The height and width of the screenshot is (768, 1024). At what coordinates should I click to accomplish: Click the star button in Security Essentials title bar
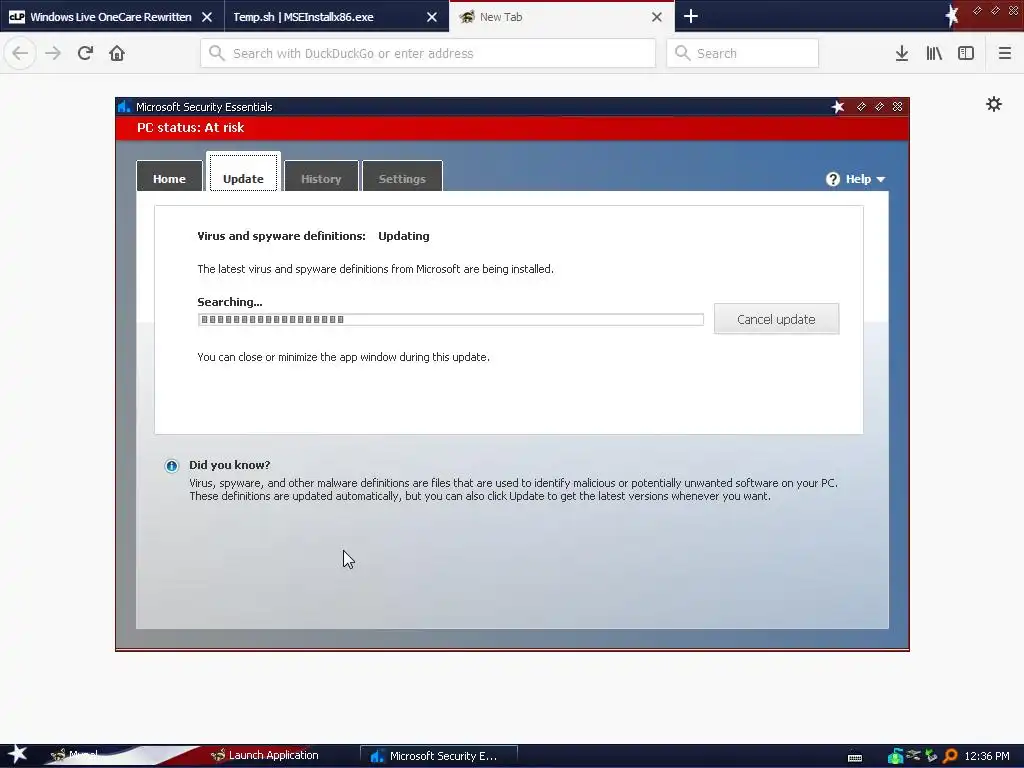point(838,106)
